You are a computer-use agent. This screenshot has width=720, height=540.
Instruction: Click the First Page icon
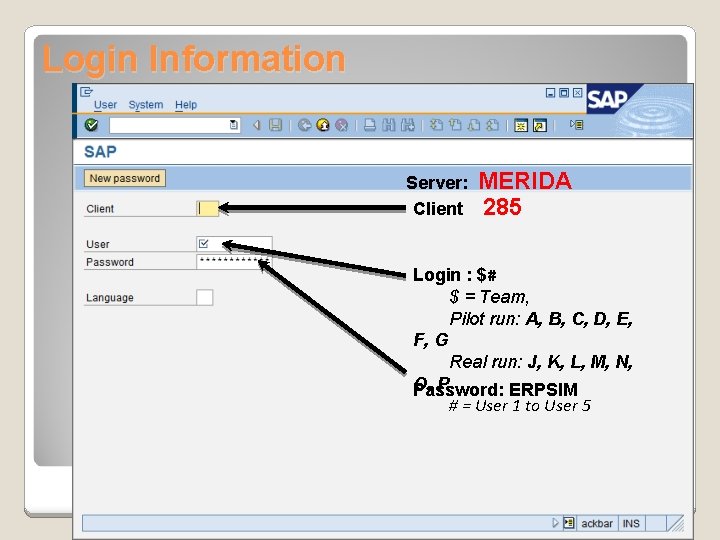tap(436, 125)
